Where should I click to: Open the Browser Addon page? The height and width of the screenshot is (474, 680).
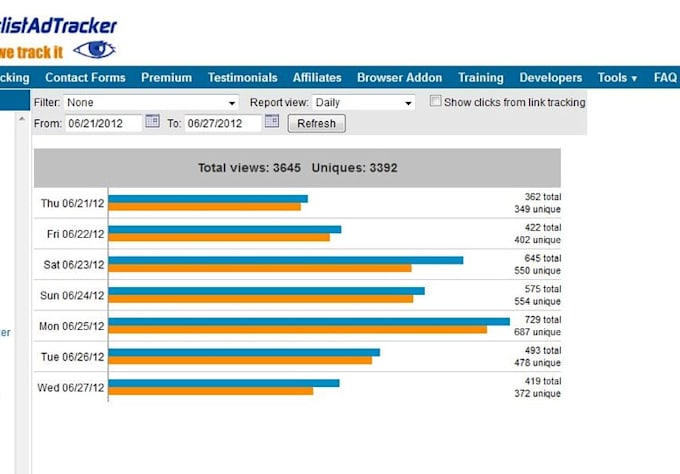(x=399, y=78)
